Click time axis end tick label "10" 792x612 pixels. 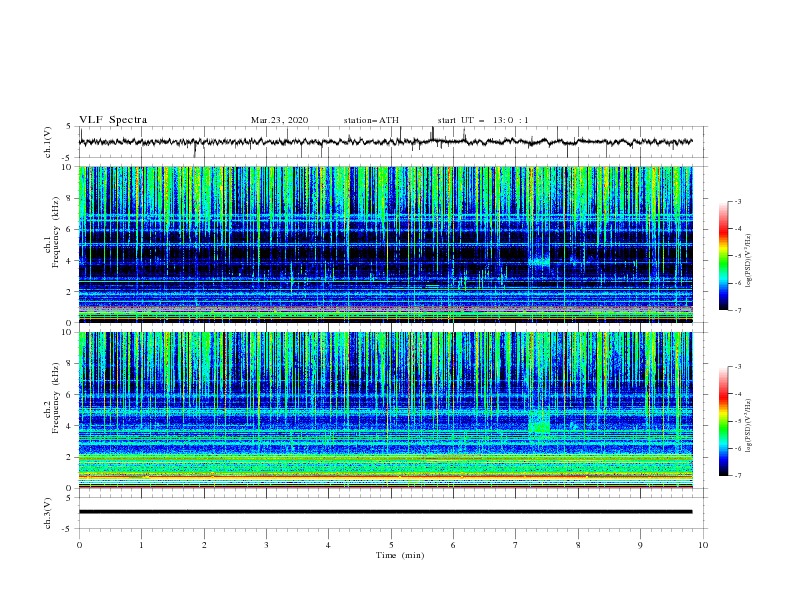[703, 545]
